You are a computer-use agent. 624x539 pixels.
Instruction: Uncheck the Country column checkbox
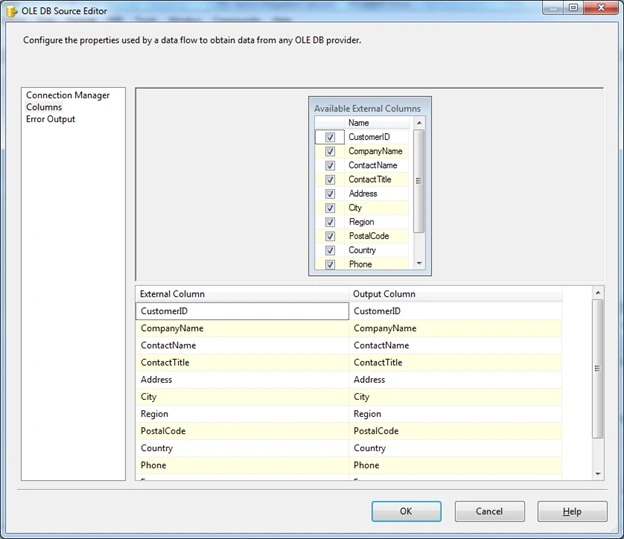pos(330,250)
